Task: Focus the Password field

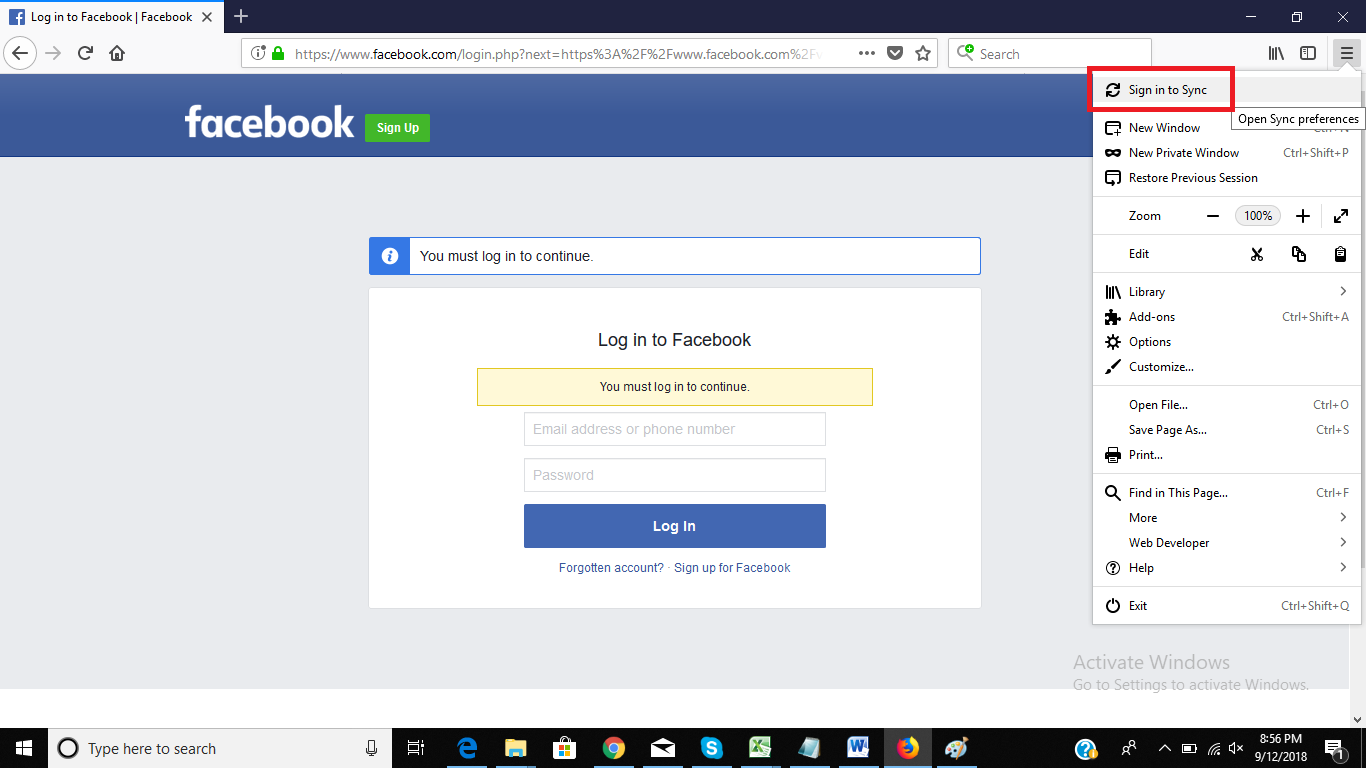Action: pyautogui.click(x=675, y=475)
